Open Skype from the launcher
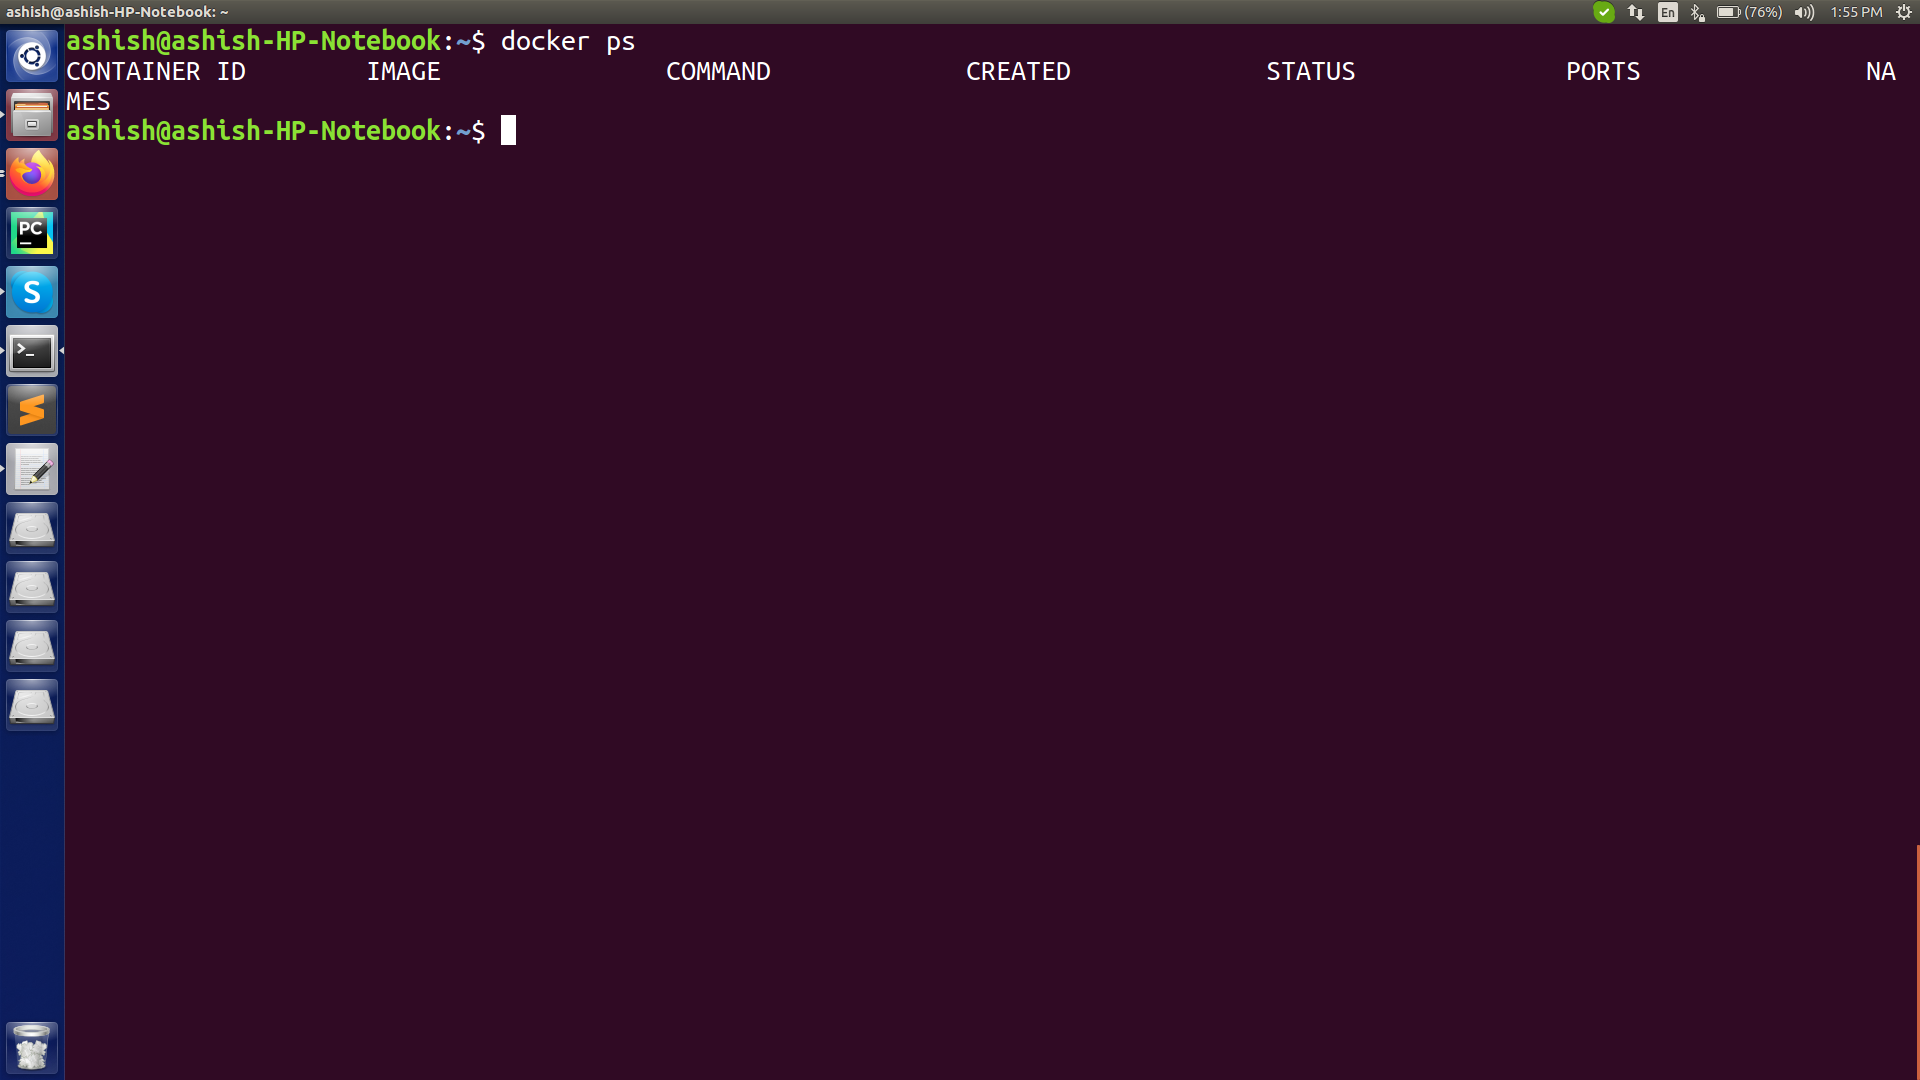This screenshot has width=1920, height=1080. coord(32,292)
